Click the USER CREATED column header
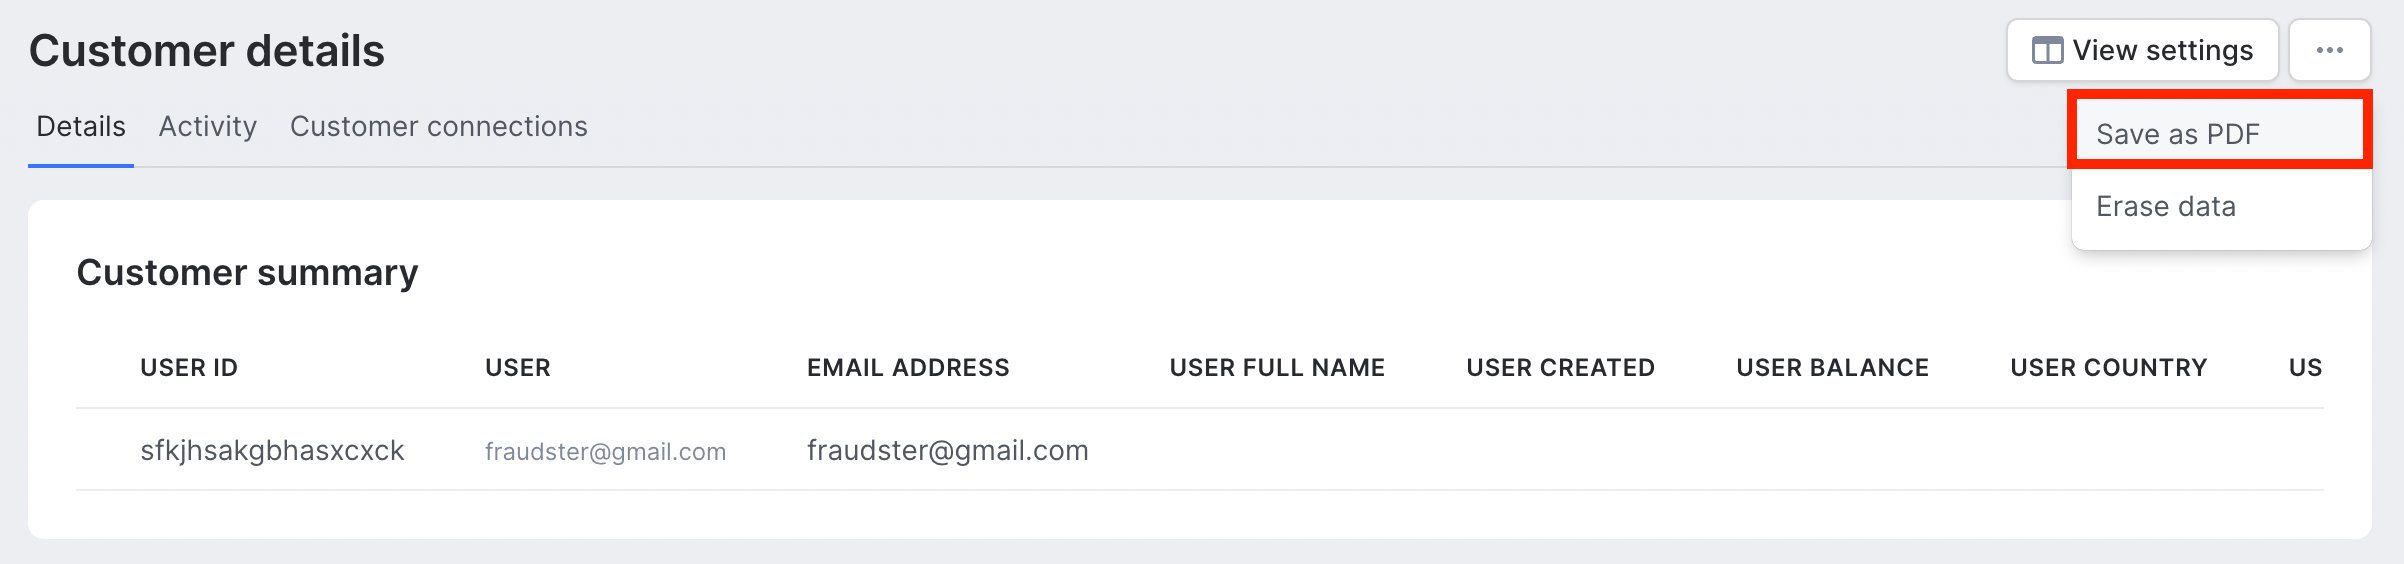 click(x=1560, y=367)
